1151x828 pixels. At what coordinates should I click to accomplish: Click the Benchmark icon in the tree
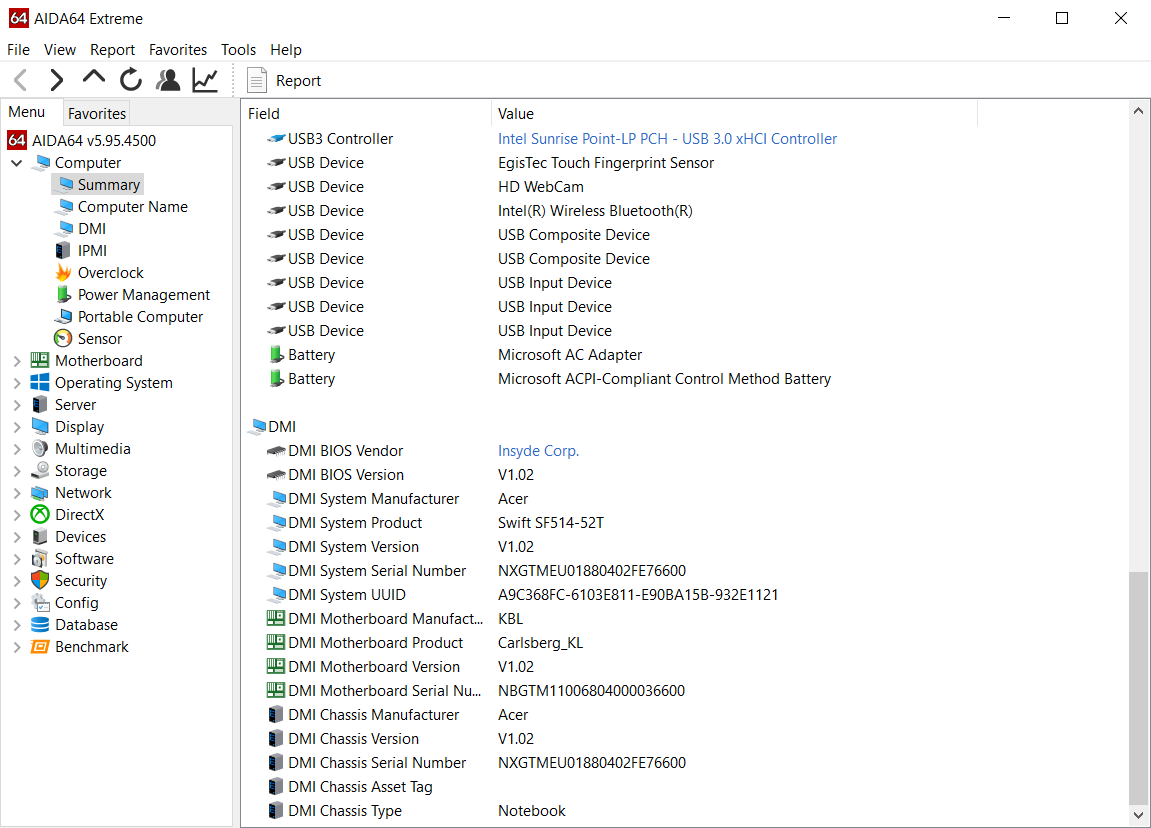click(40, 647)
